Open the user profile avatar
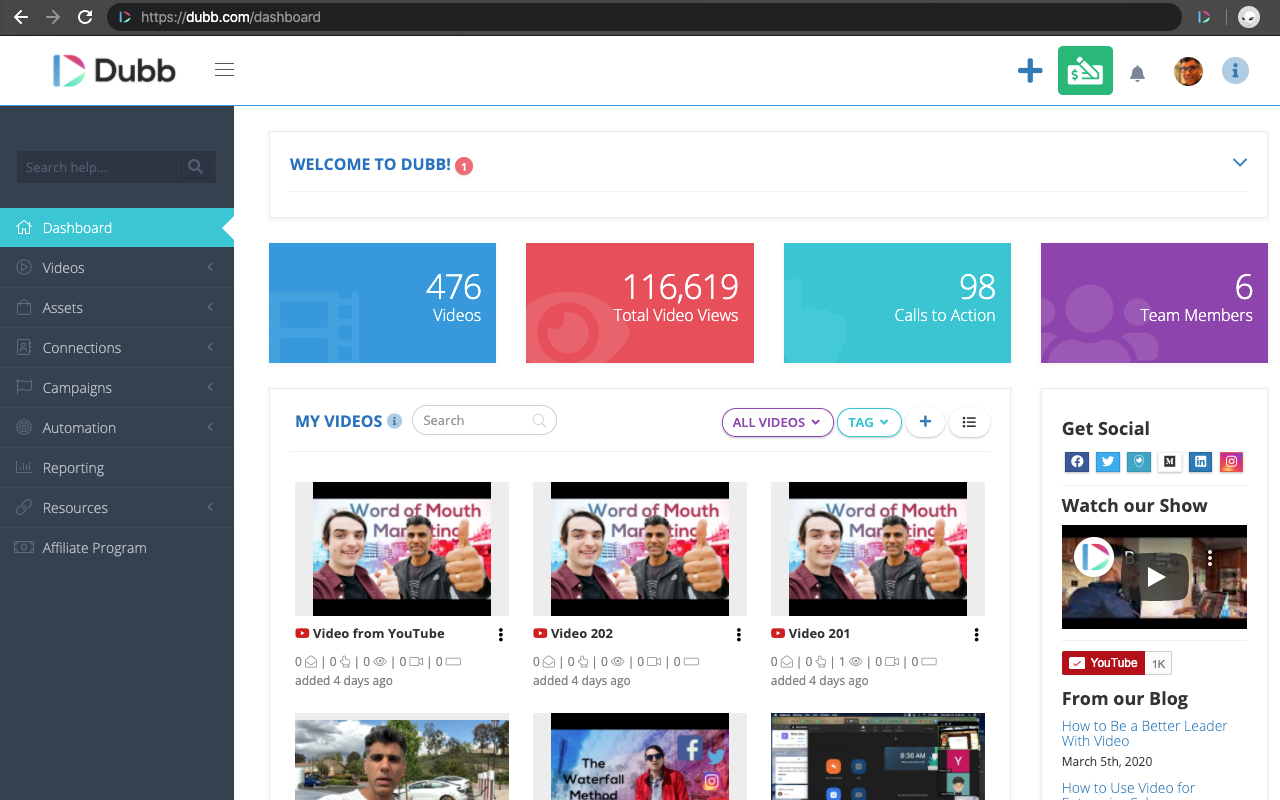This screenshot has height=800, width=1280. (1188, 71)
